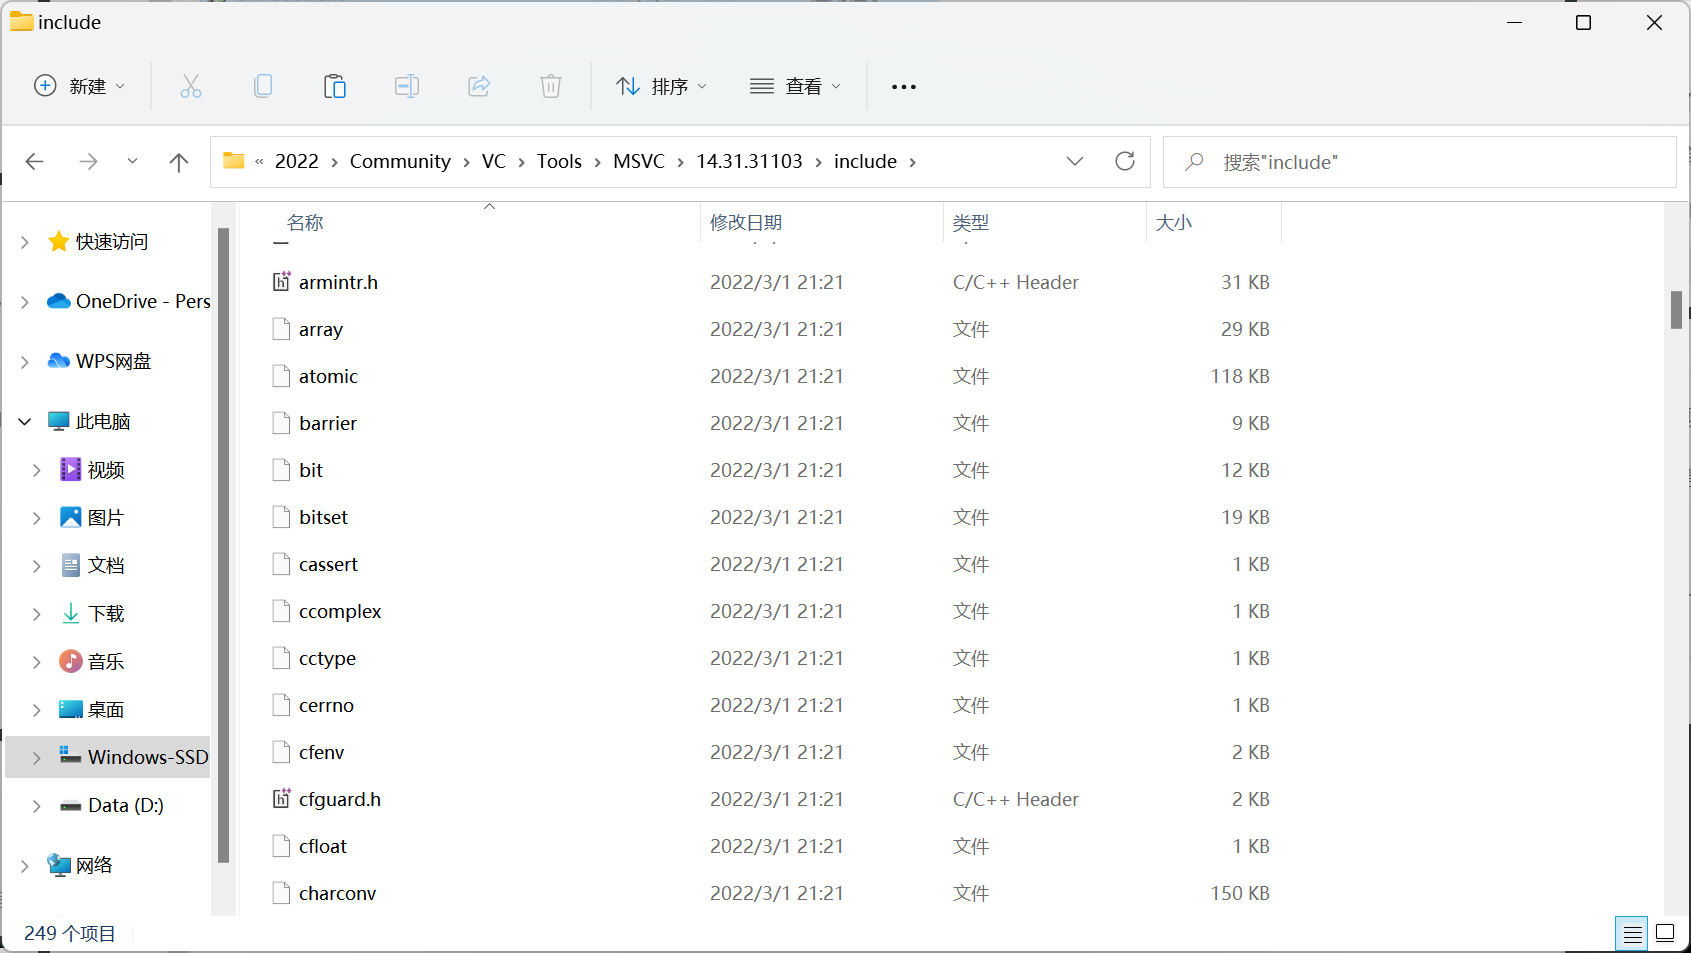The width and height of the screenshot is (1691, 953).
Task: Switch to details view in status bar
Action: click(1632, 933)
